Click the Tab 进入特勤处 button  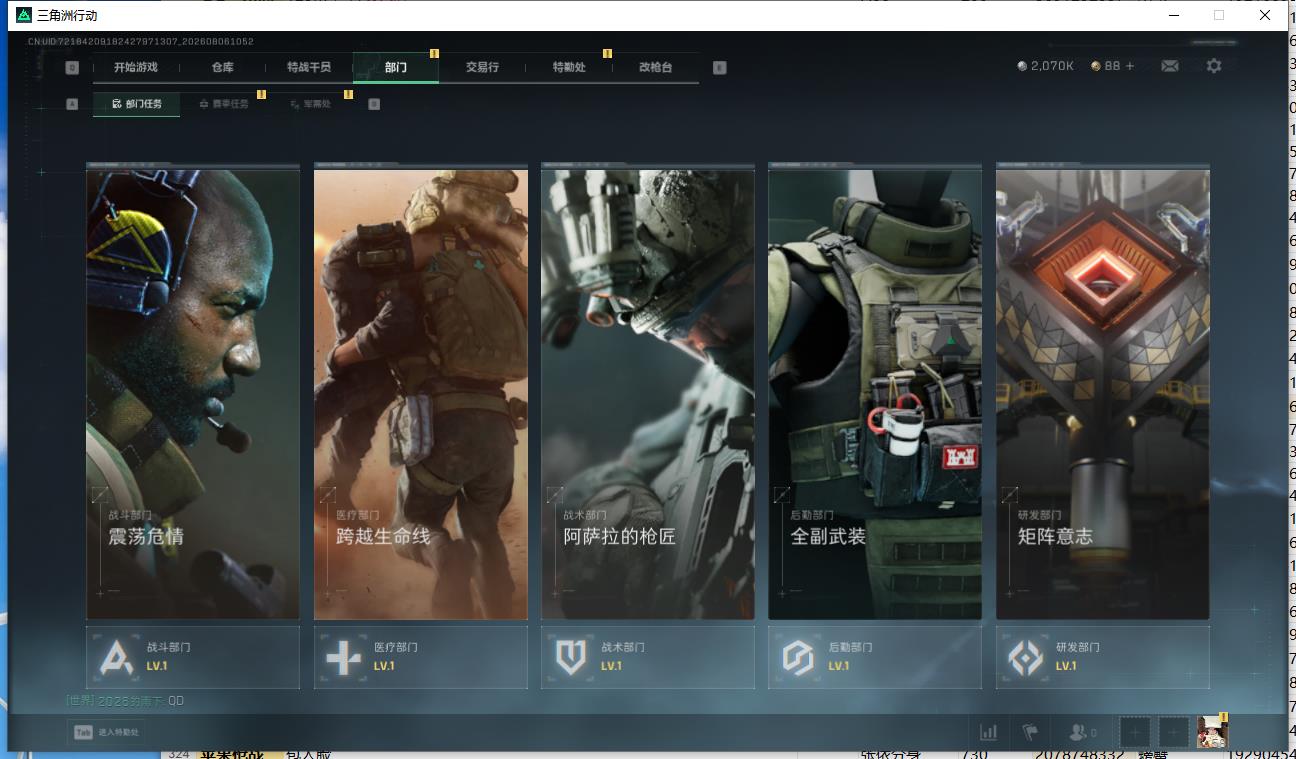click(106, 732)
